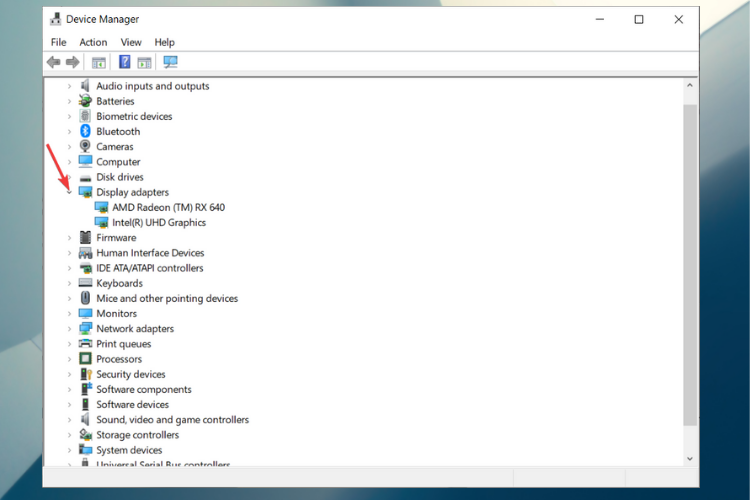Open the View menu

[131, 42]
